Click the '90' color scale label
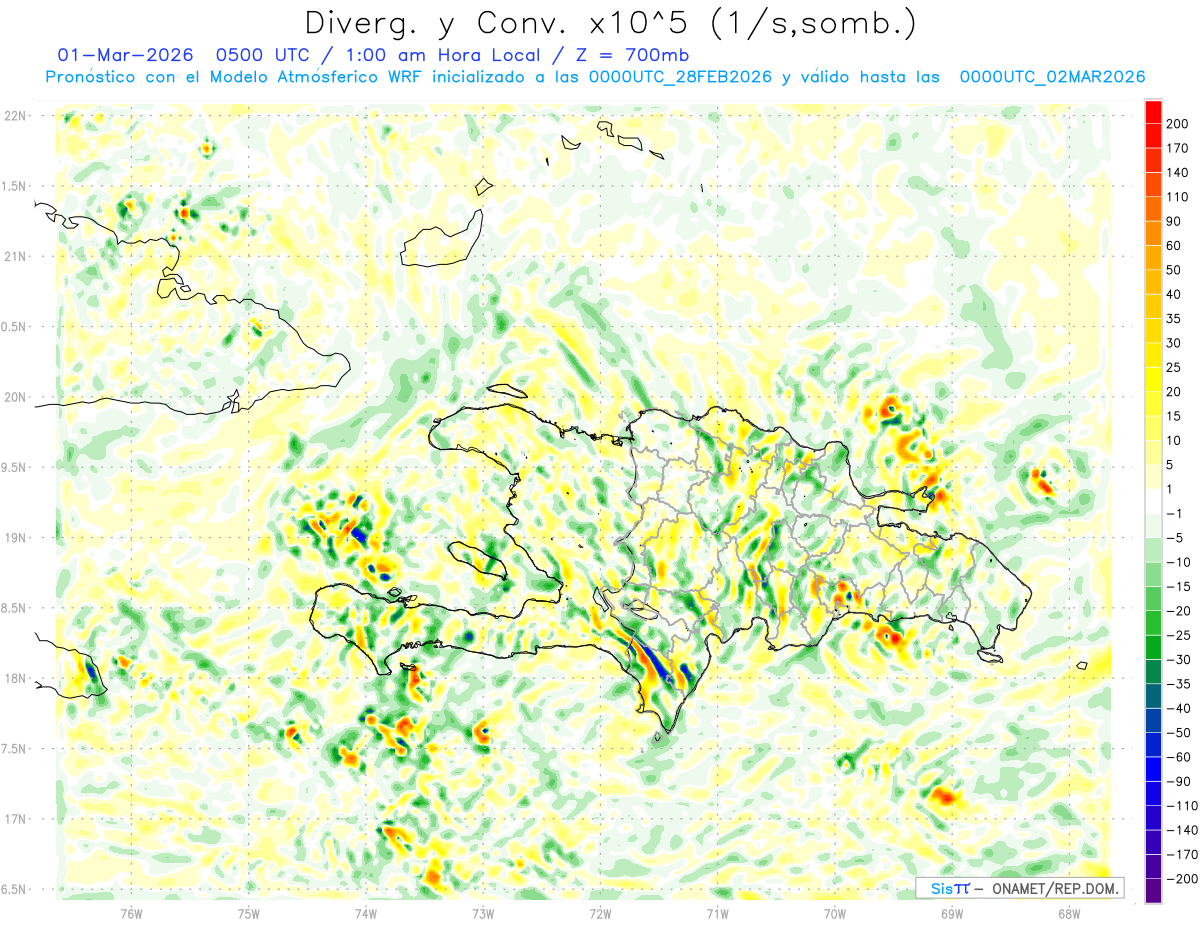Screen dimensions: 1200x927 [1174, 221]
